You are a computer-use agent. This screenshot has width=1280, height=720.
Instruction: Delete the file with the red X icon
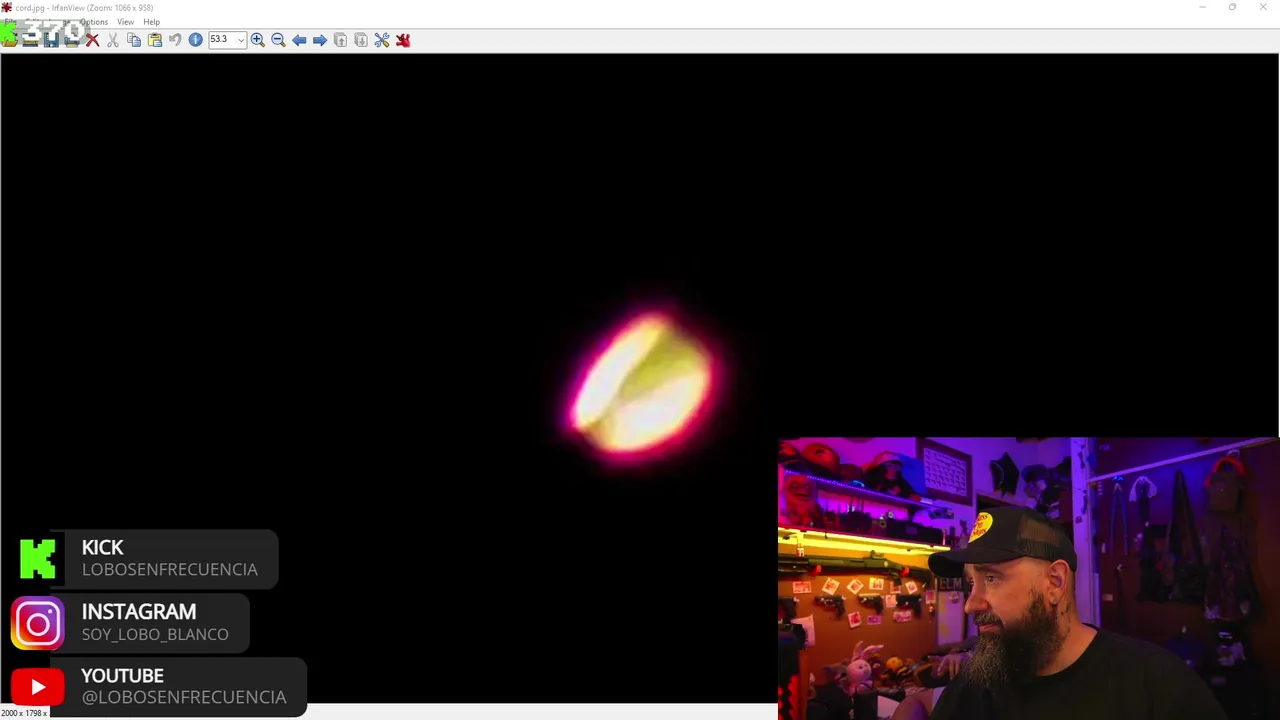[x=93, y=40]
